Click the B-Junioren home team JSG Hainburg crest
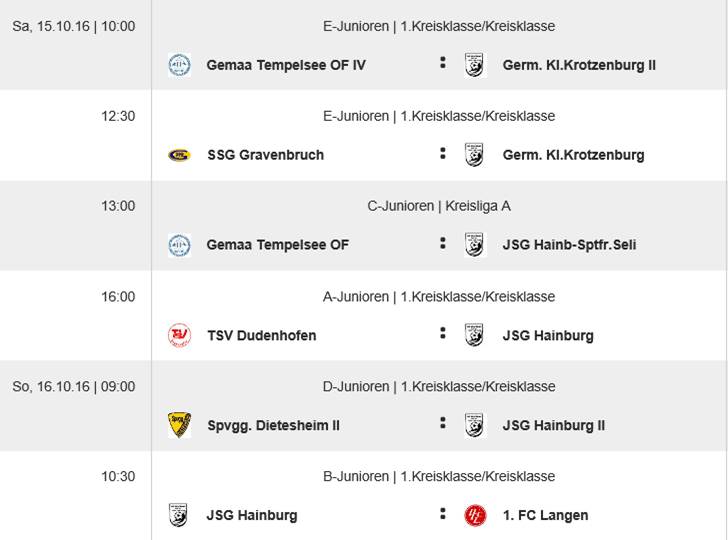Screen dimensions: 728x540 tap(179, 515)
